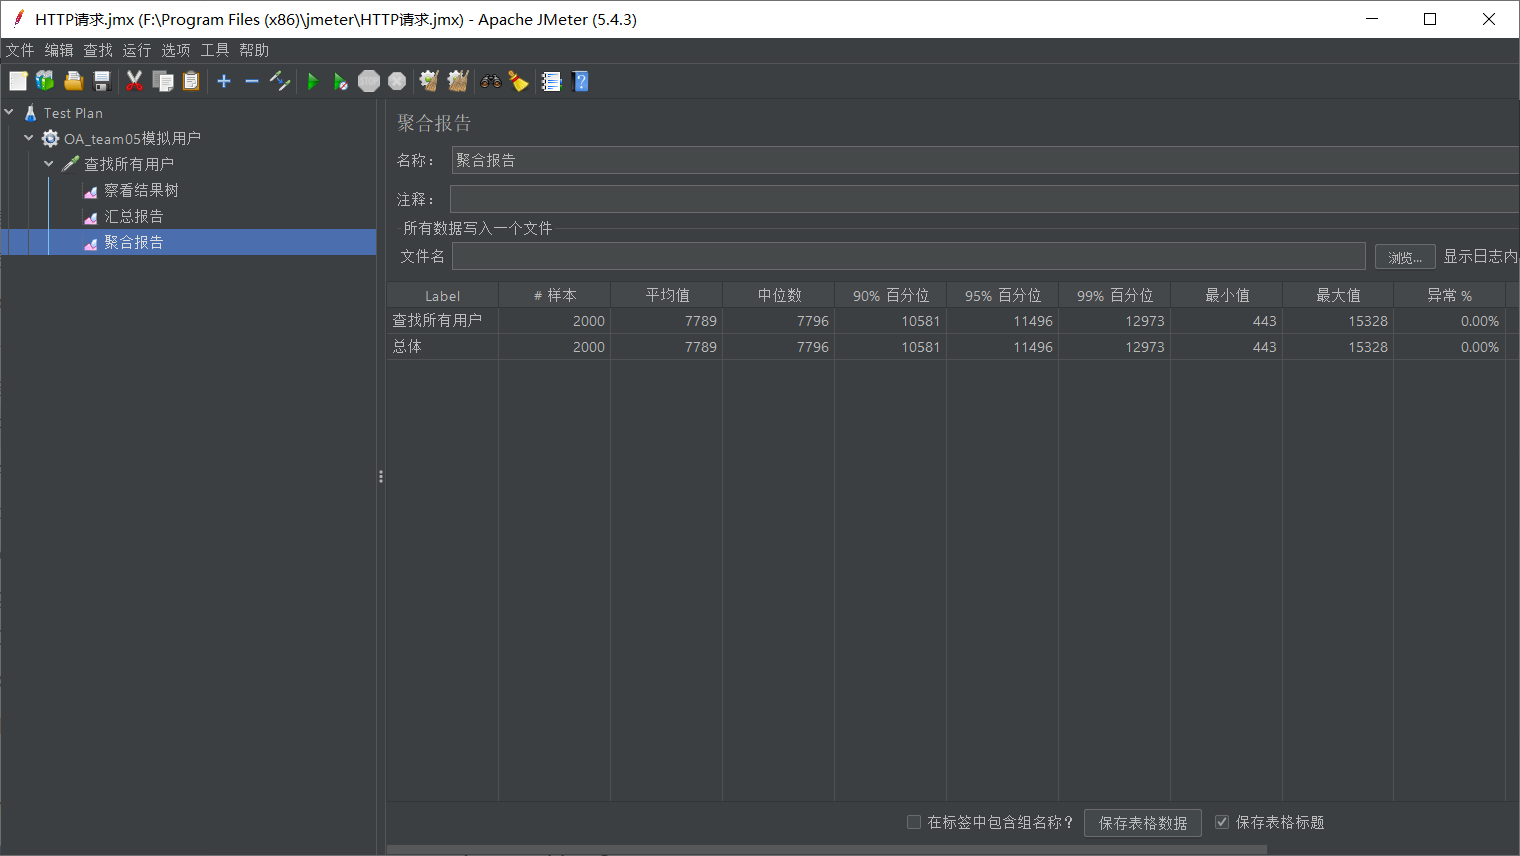Open the Templates toolbar icon

pyautogui.click(x=45, y=81)
